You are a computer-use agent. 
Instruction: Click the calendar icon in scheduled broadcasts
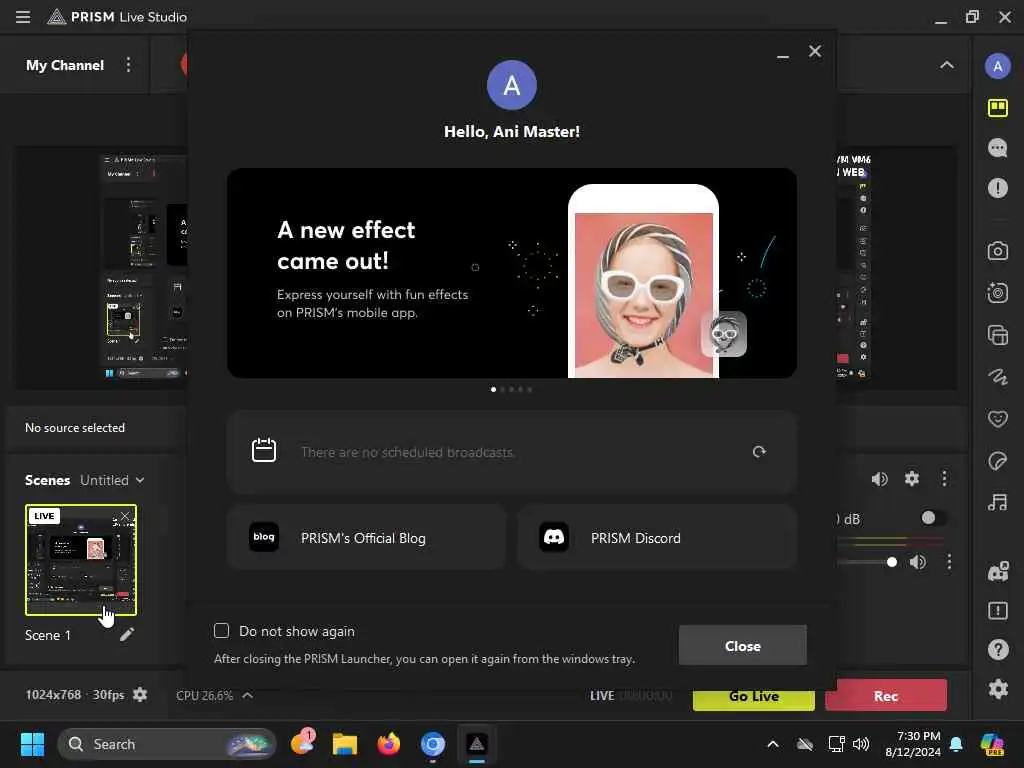(264, 450)
